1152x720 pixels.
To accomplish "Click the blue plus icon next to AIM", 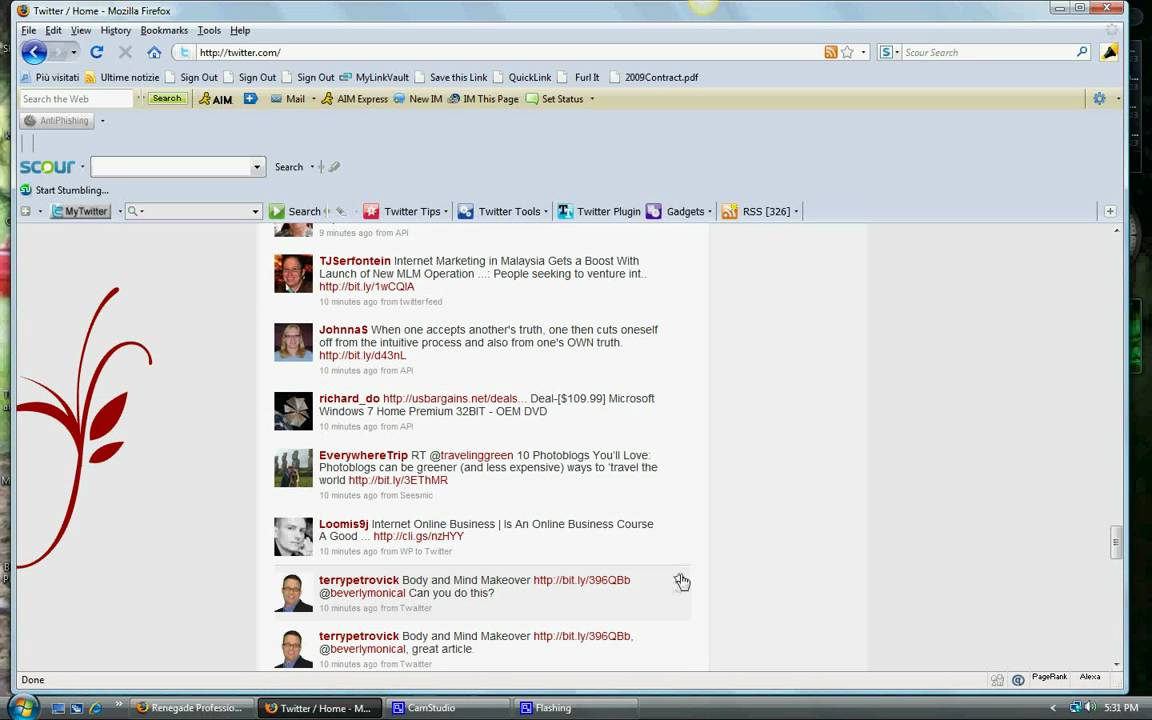I will click(251, 98).
